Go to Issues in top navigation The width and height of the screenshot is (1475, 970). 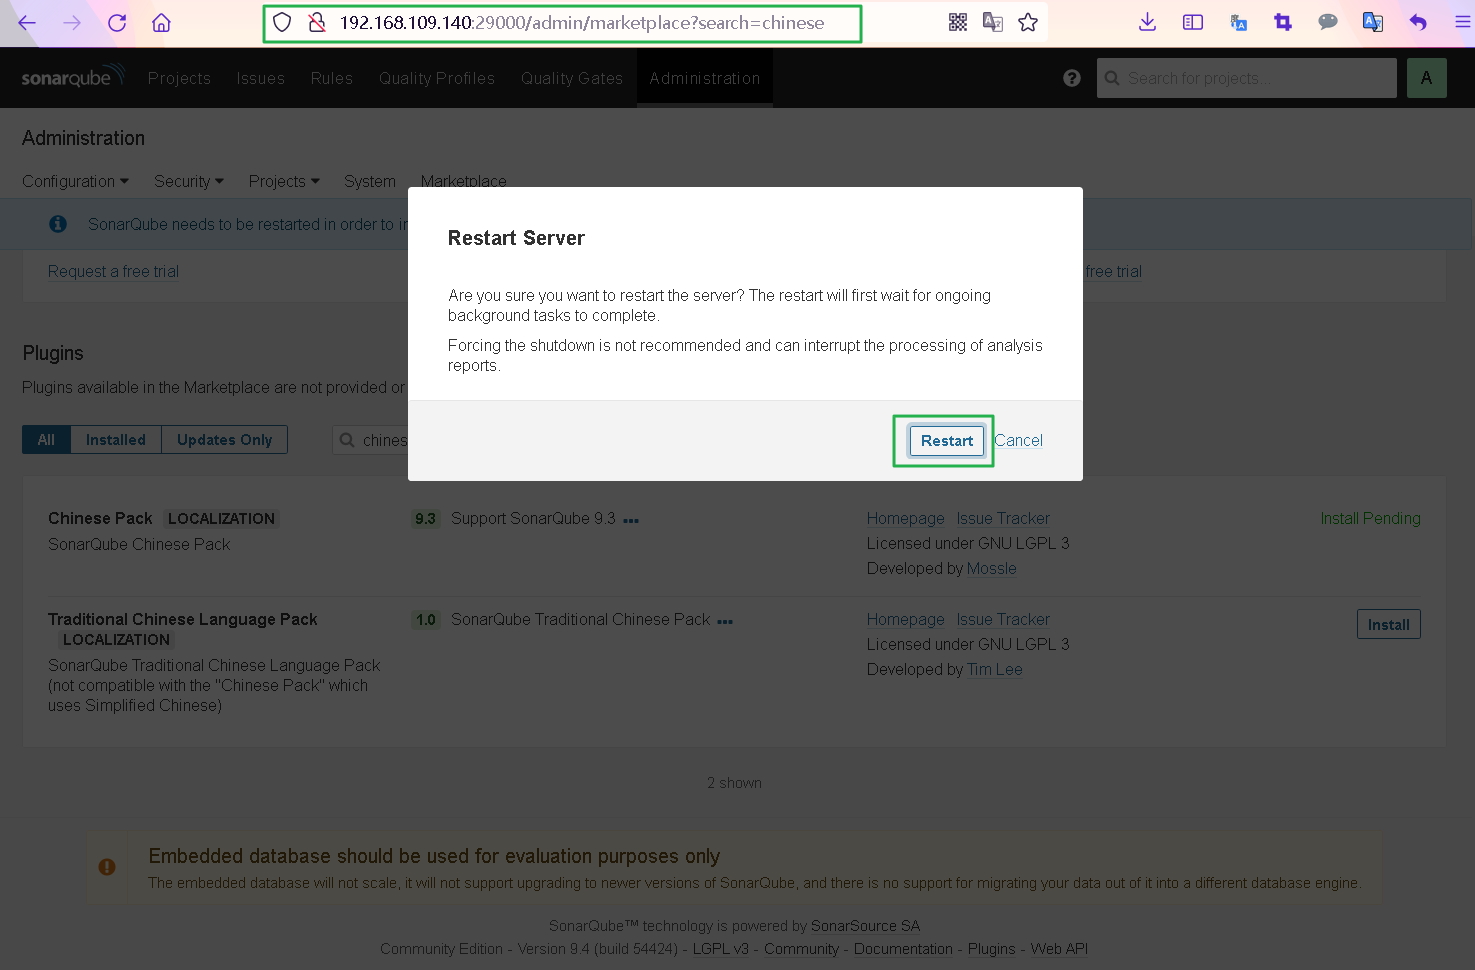[x=261, y=78]
